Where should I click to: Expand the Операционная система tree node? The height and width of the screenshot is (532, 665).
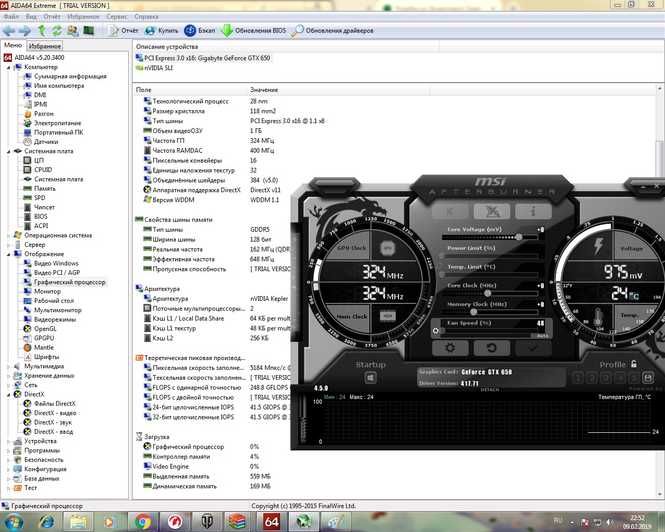8,235
